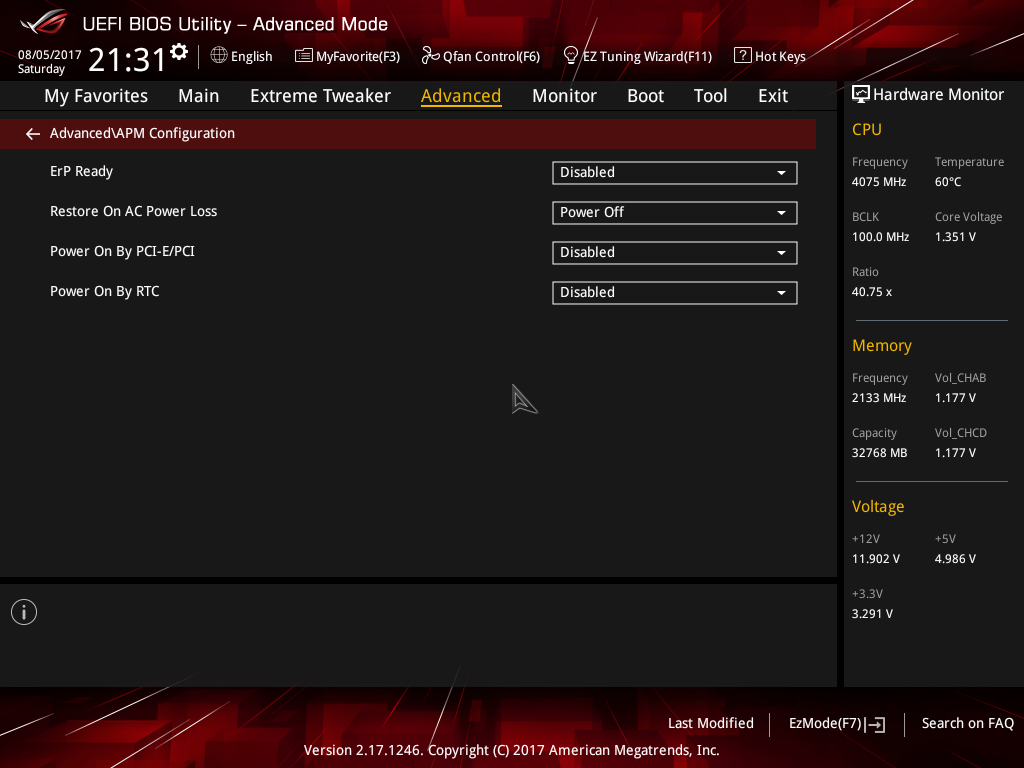
Task: Click the info icon in help panel
Action: [24, 612]
